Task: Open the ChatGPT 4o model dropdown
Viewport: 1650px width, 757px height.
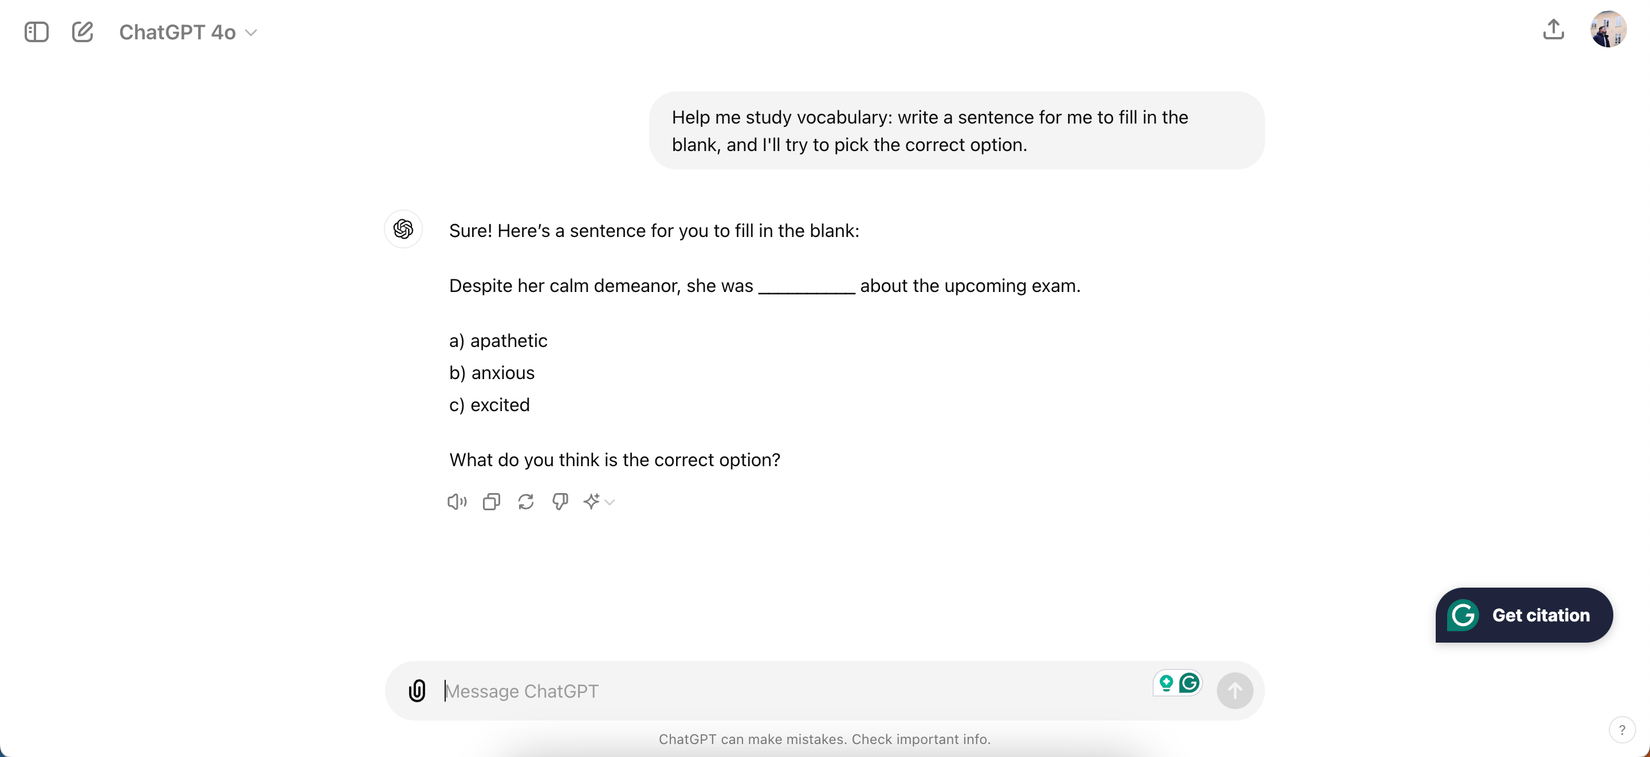Action: (x=188, y=32)
